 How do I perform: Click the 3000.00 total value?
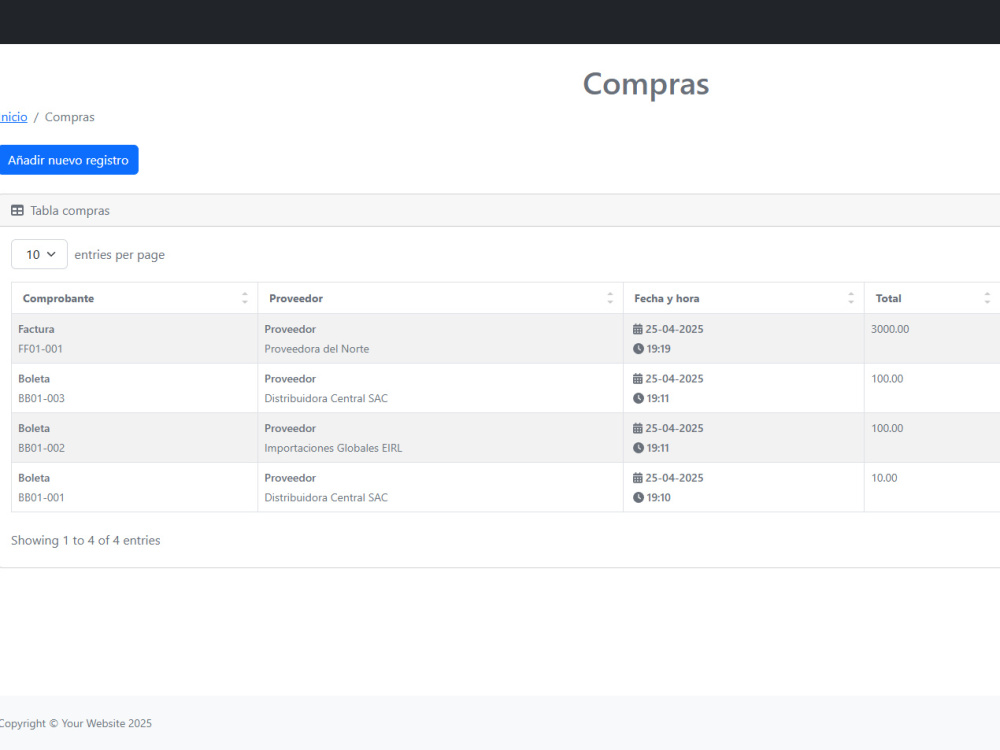point(890,329)
